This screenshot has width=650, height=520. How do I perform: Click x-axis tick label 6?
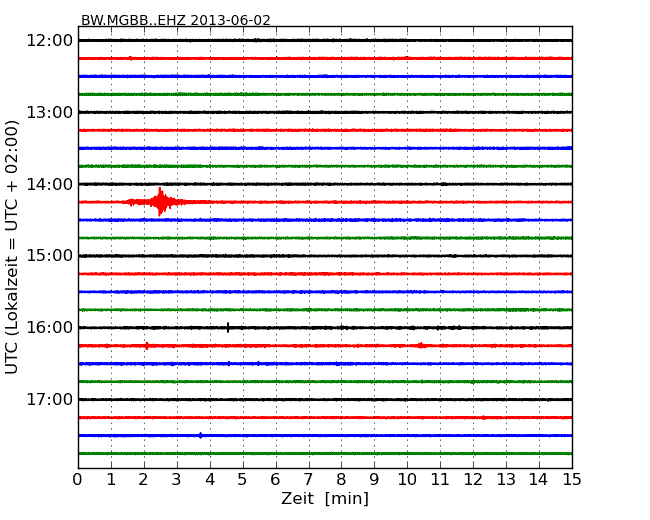point(275,479)
